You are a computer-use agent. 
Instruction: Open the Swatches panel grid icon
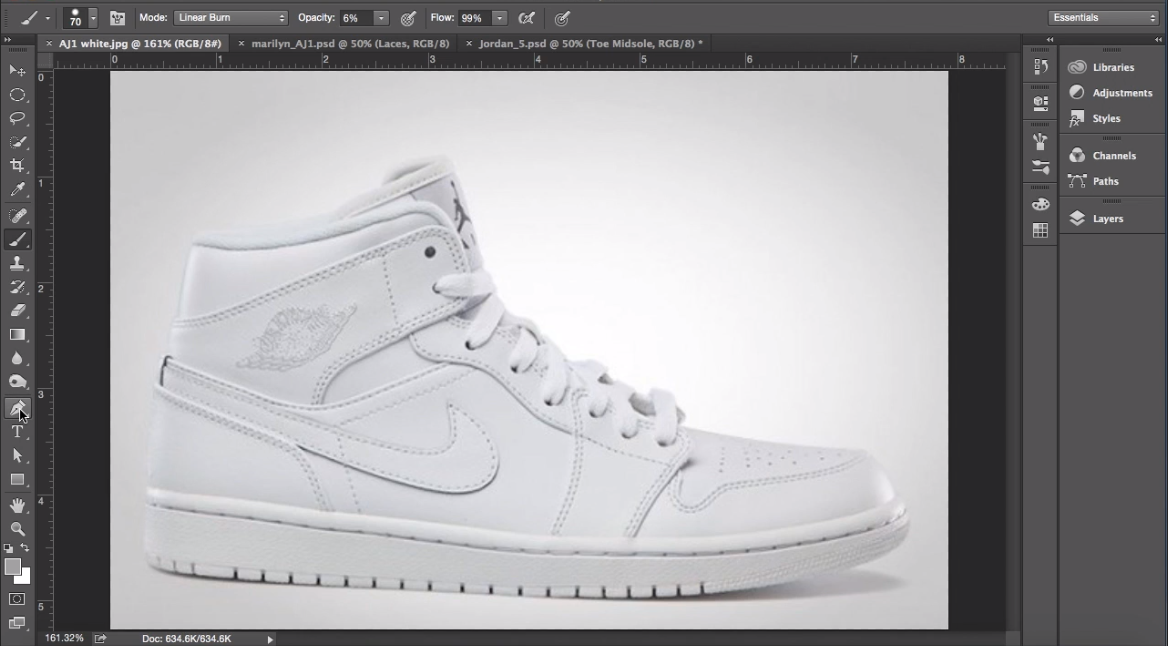(1041, 230)
